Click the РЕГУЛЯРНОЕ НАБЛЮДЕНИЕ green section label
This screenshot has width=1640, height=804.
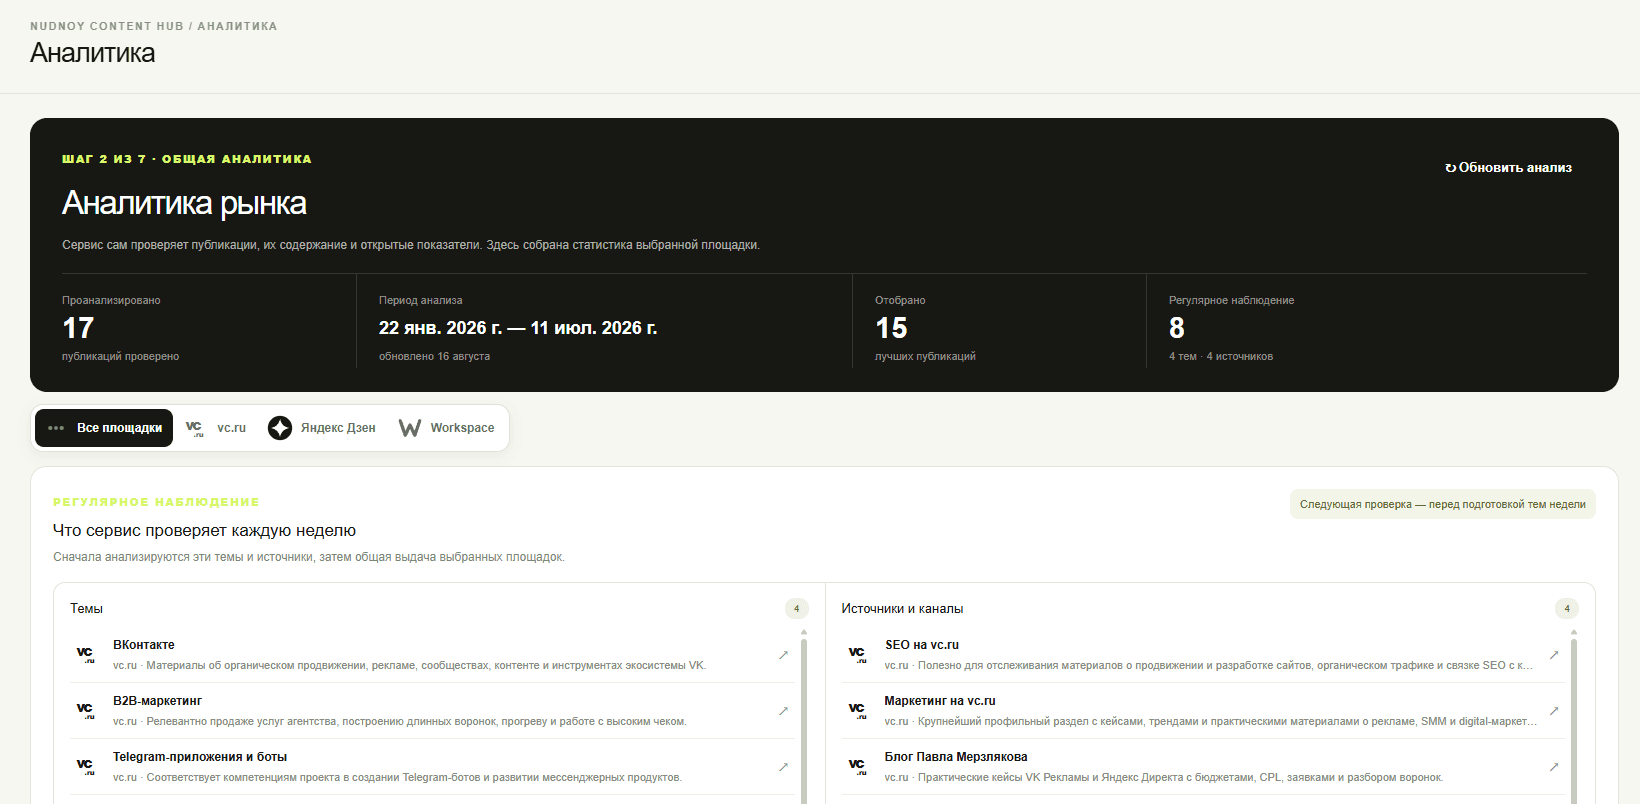click(x=156, y=502)
